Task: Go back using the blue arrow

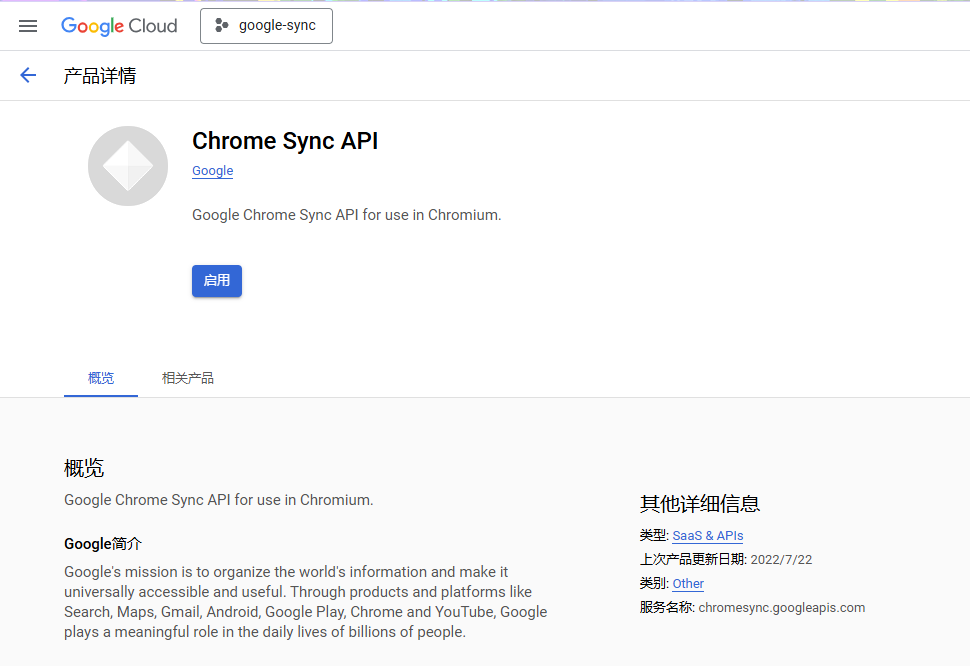Action: (x=28, y=75)
